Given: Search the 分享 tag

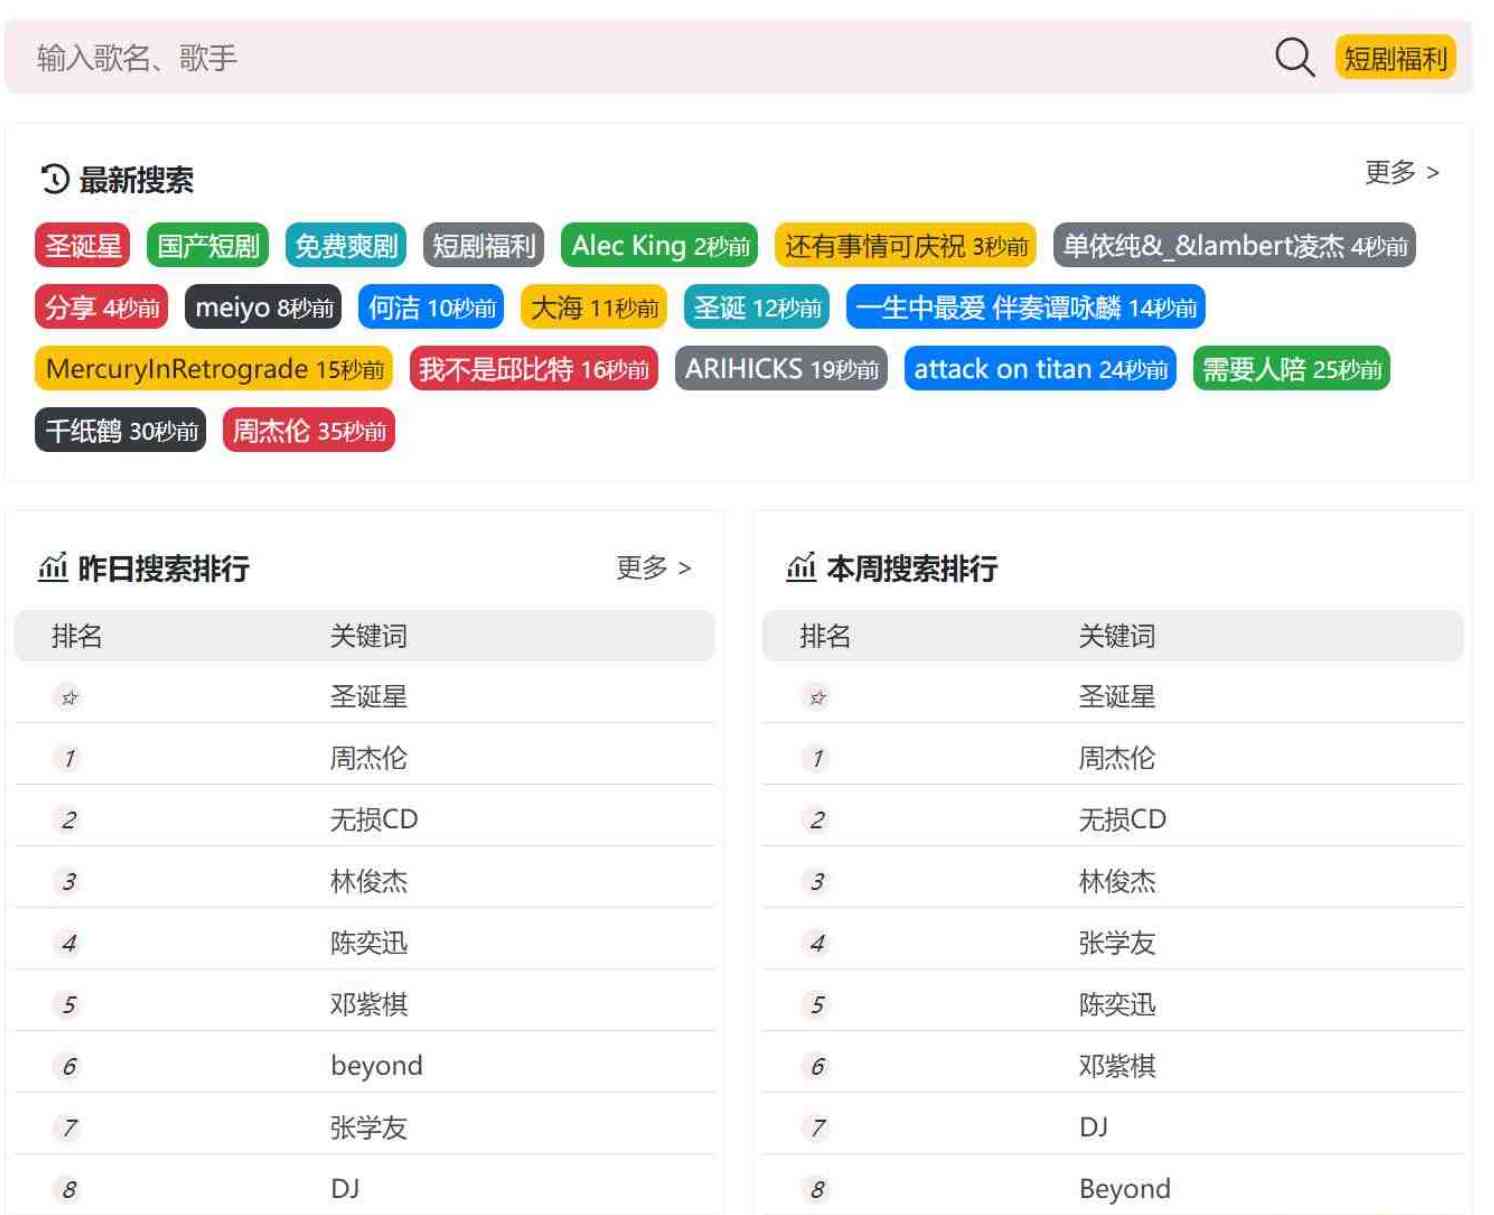Looking at the screenshot, I should pos(102,308).
